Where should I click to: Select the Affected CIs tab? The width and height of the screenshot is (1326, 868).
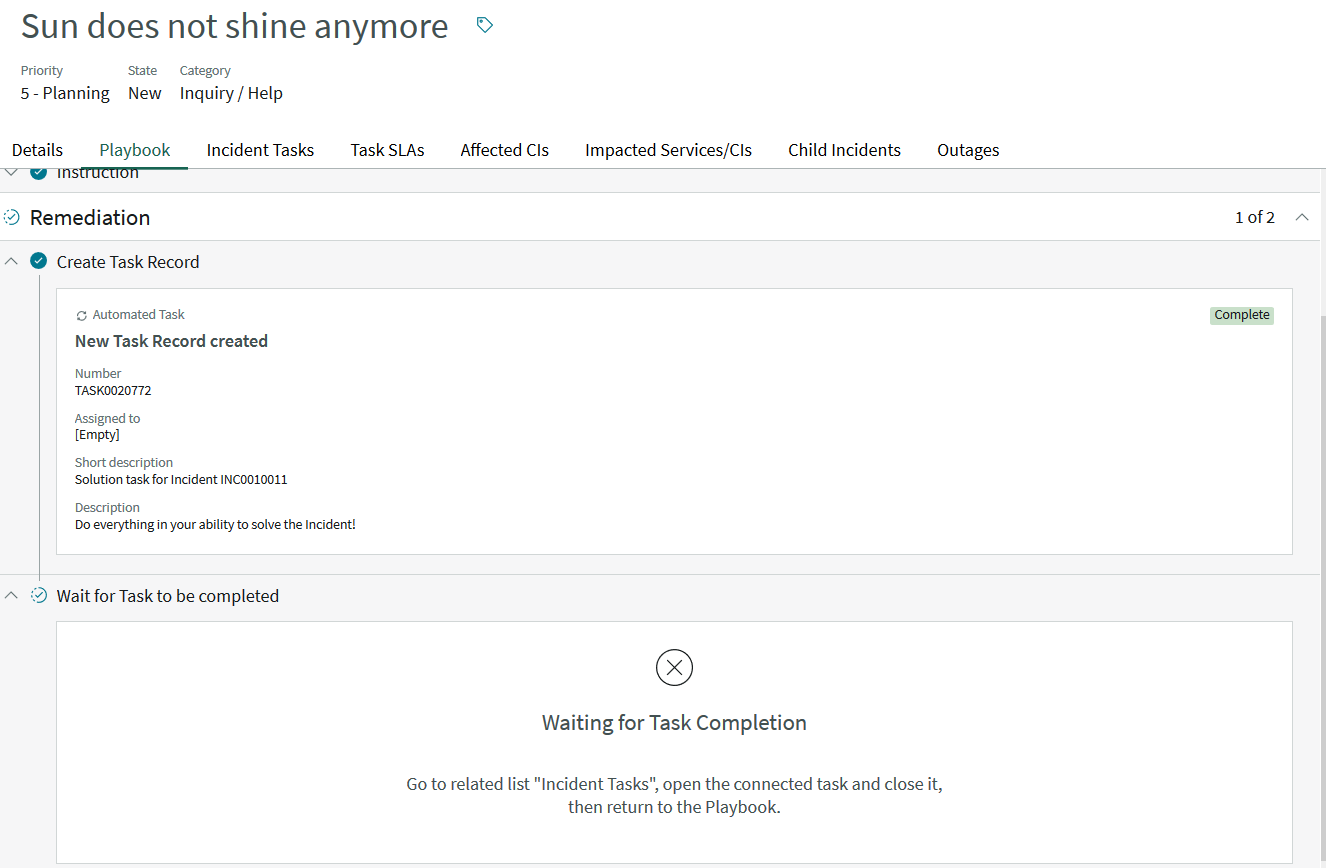click(x=504, y=150)
